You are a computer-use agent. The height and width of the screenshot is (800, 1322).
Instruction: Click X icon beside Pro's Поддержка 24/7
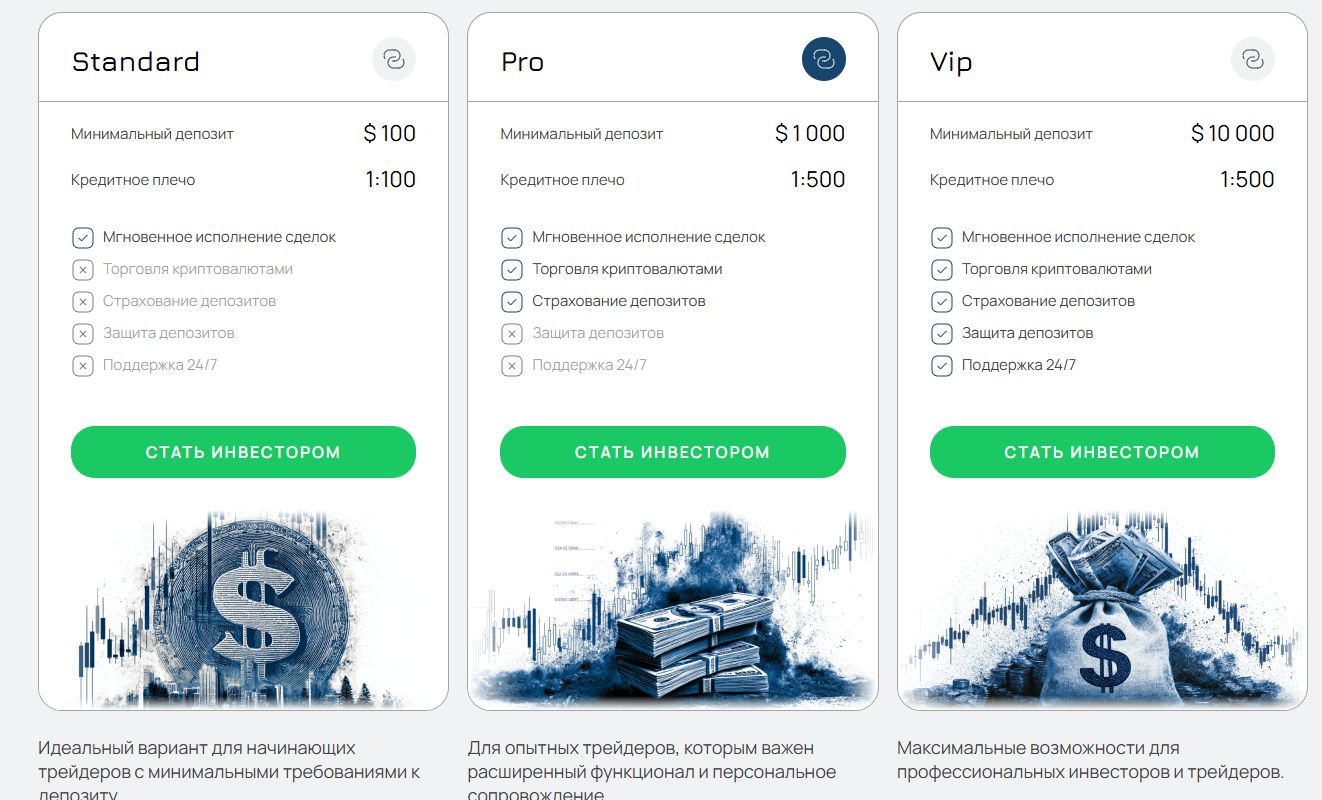[512, 366]
